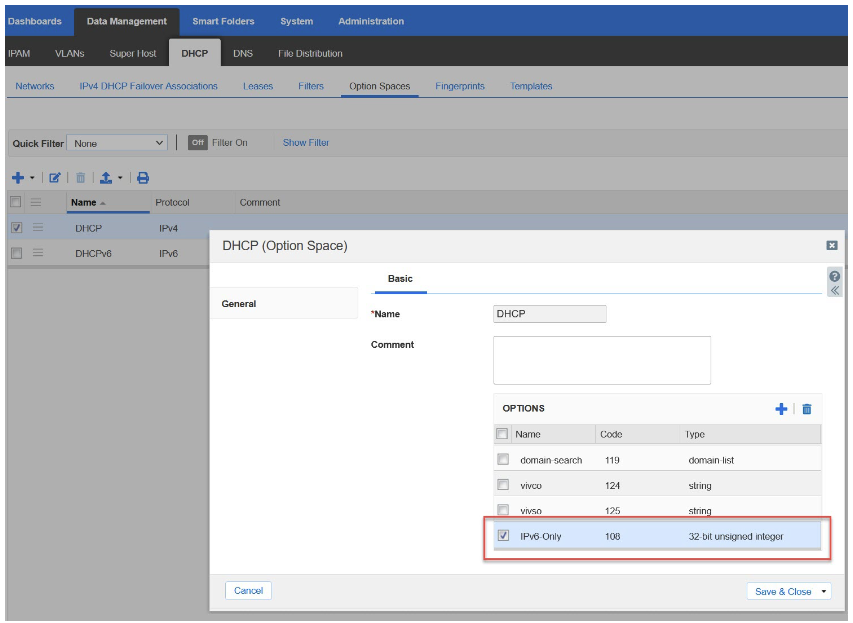Click inside the Comment text area

(x=601, y=360)
